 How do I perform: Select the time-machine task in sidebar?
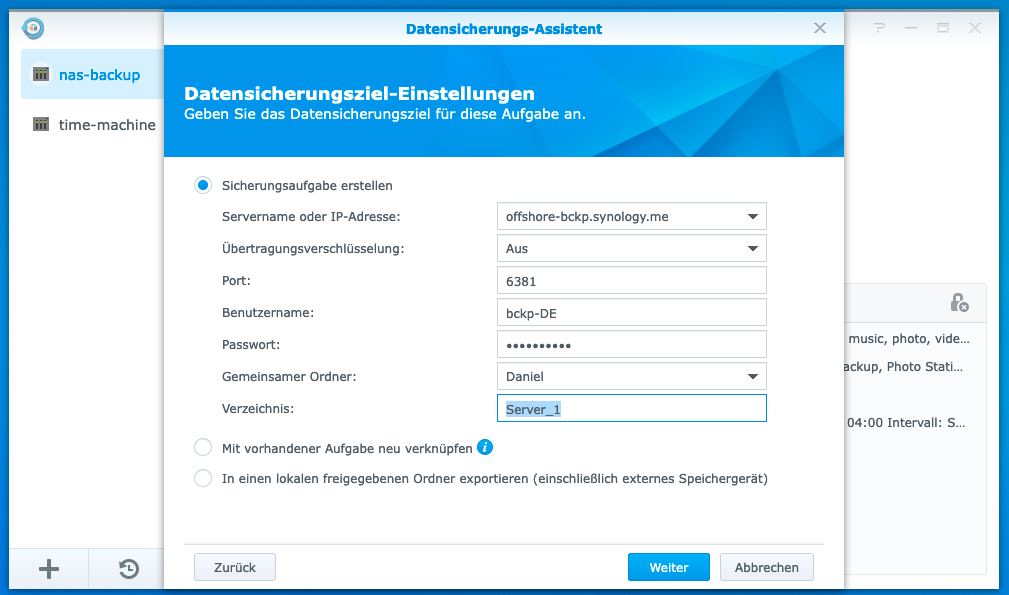[107, 125]
